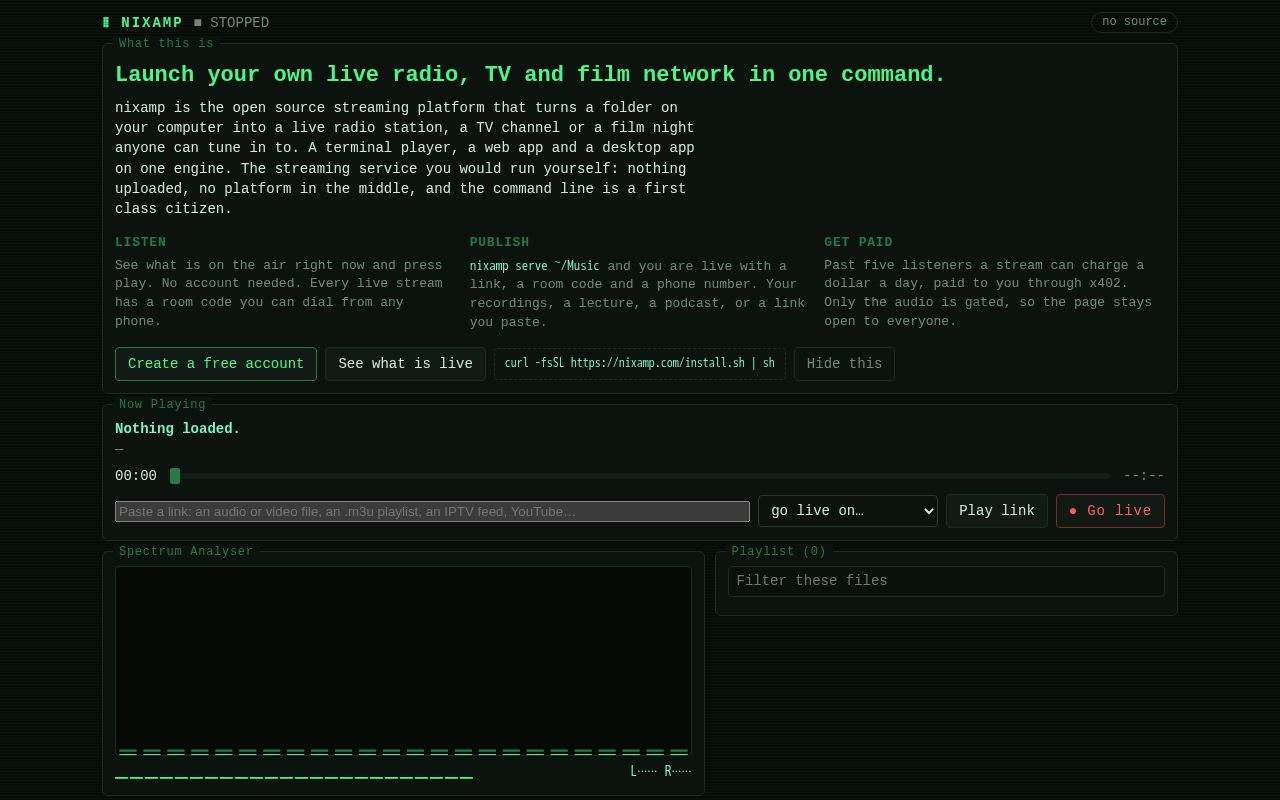
Task: Click the L channel level meter
Action: click(643, 771)
